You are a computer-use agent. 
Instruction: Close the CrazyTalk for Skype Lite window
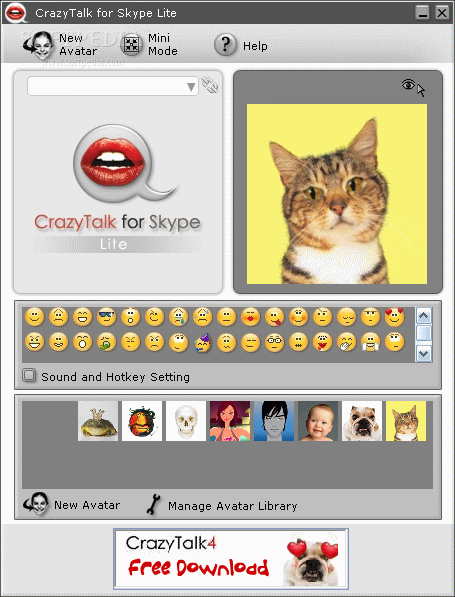442,13
